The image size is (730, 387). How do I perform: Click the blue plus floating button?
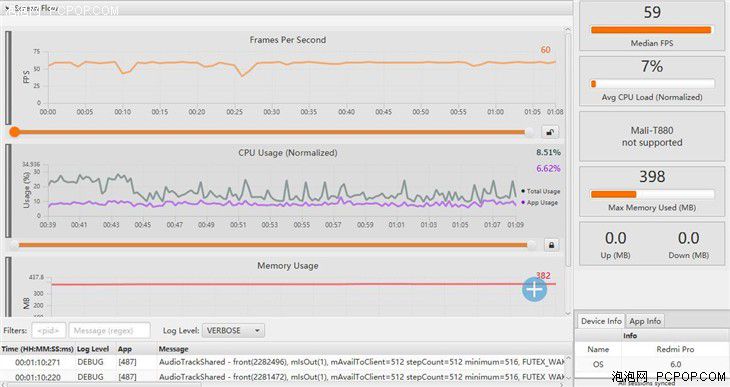[x=534, y=290]
